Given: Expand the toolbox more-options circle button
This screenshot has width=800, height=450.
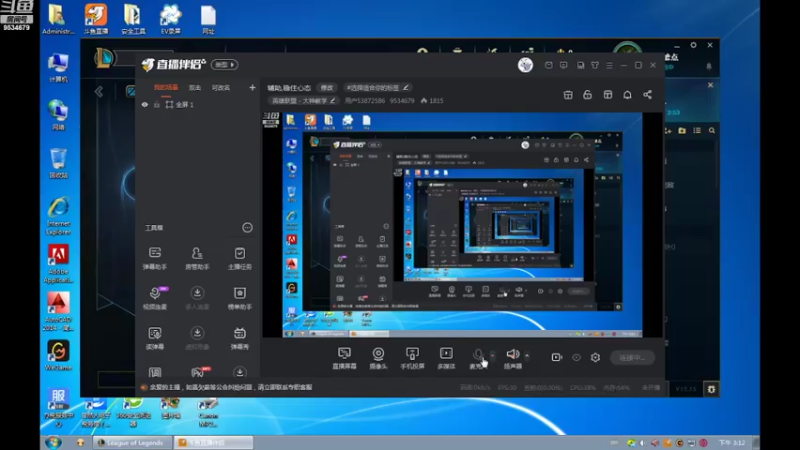Looking at the screenshot, I should point(247,228).
